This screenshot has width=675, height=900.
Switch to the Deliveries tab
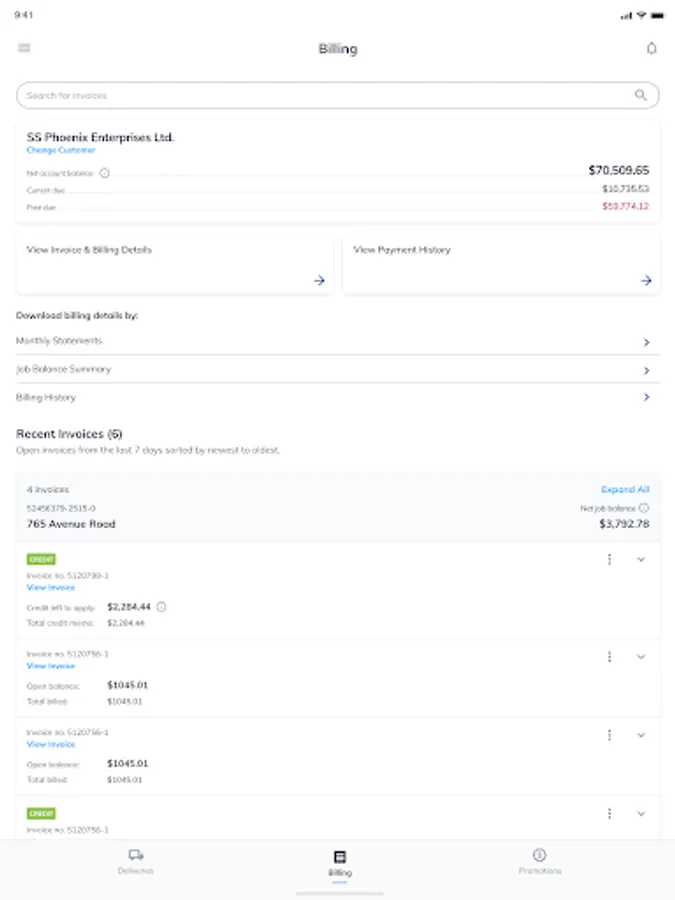pyautogui.click(x=136, y=861)
